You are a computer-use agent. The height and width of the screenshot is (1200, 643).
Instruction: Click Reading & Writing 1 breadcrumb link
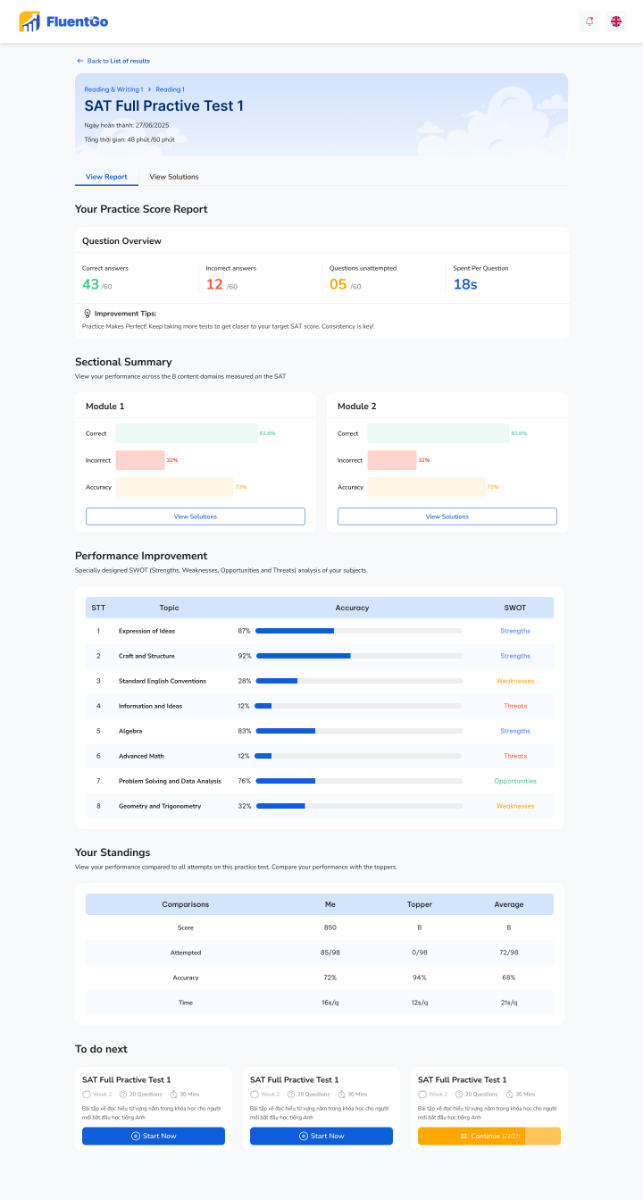click(113, 90)
